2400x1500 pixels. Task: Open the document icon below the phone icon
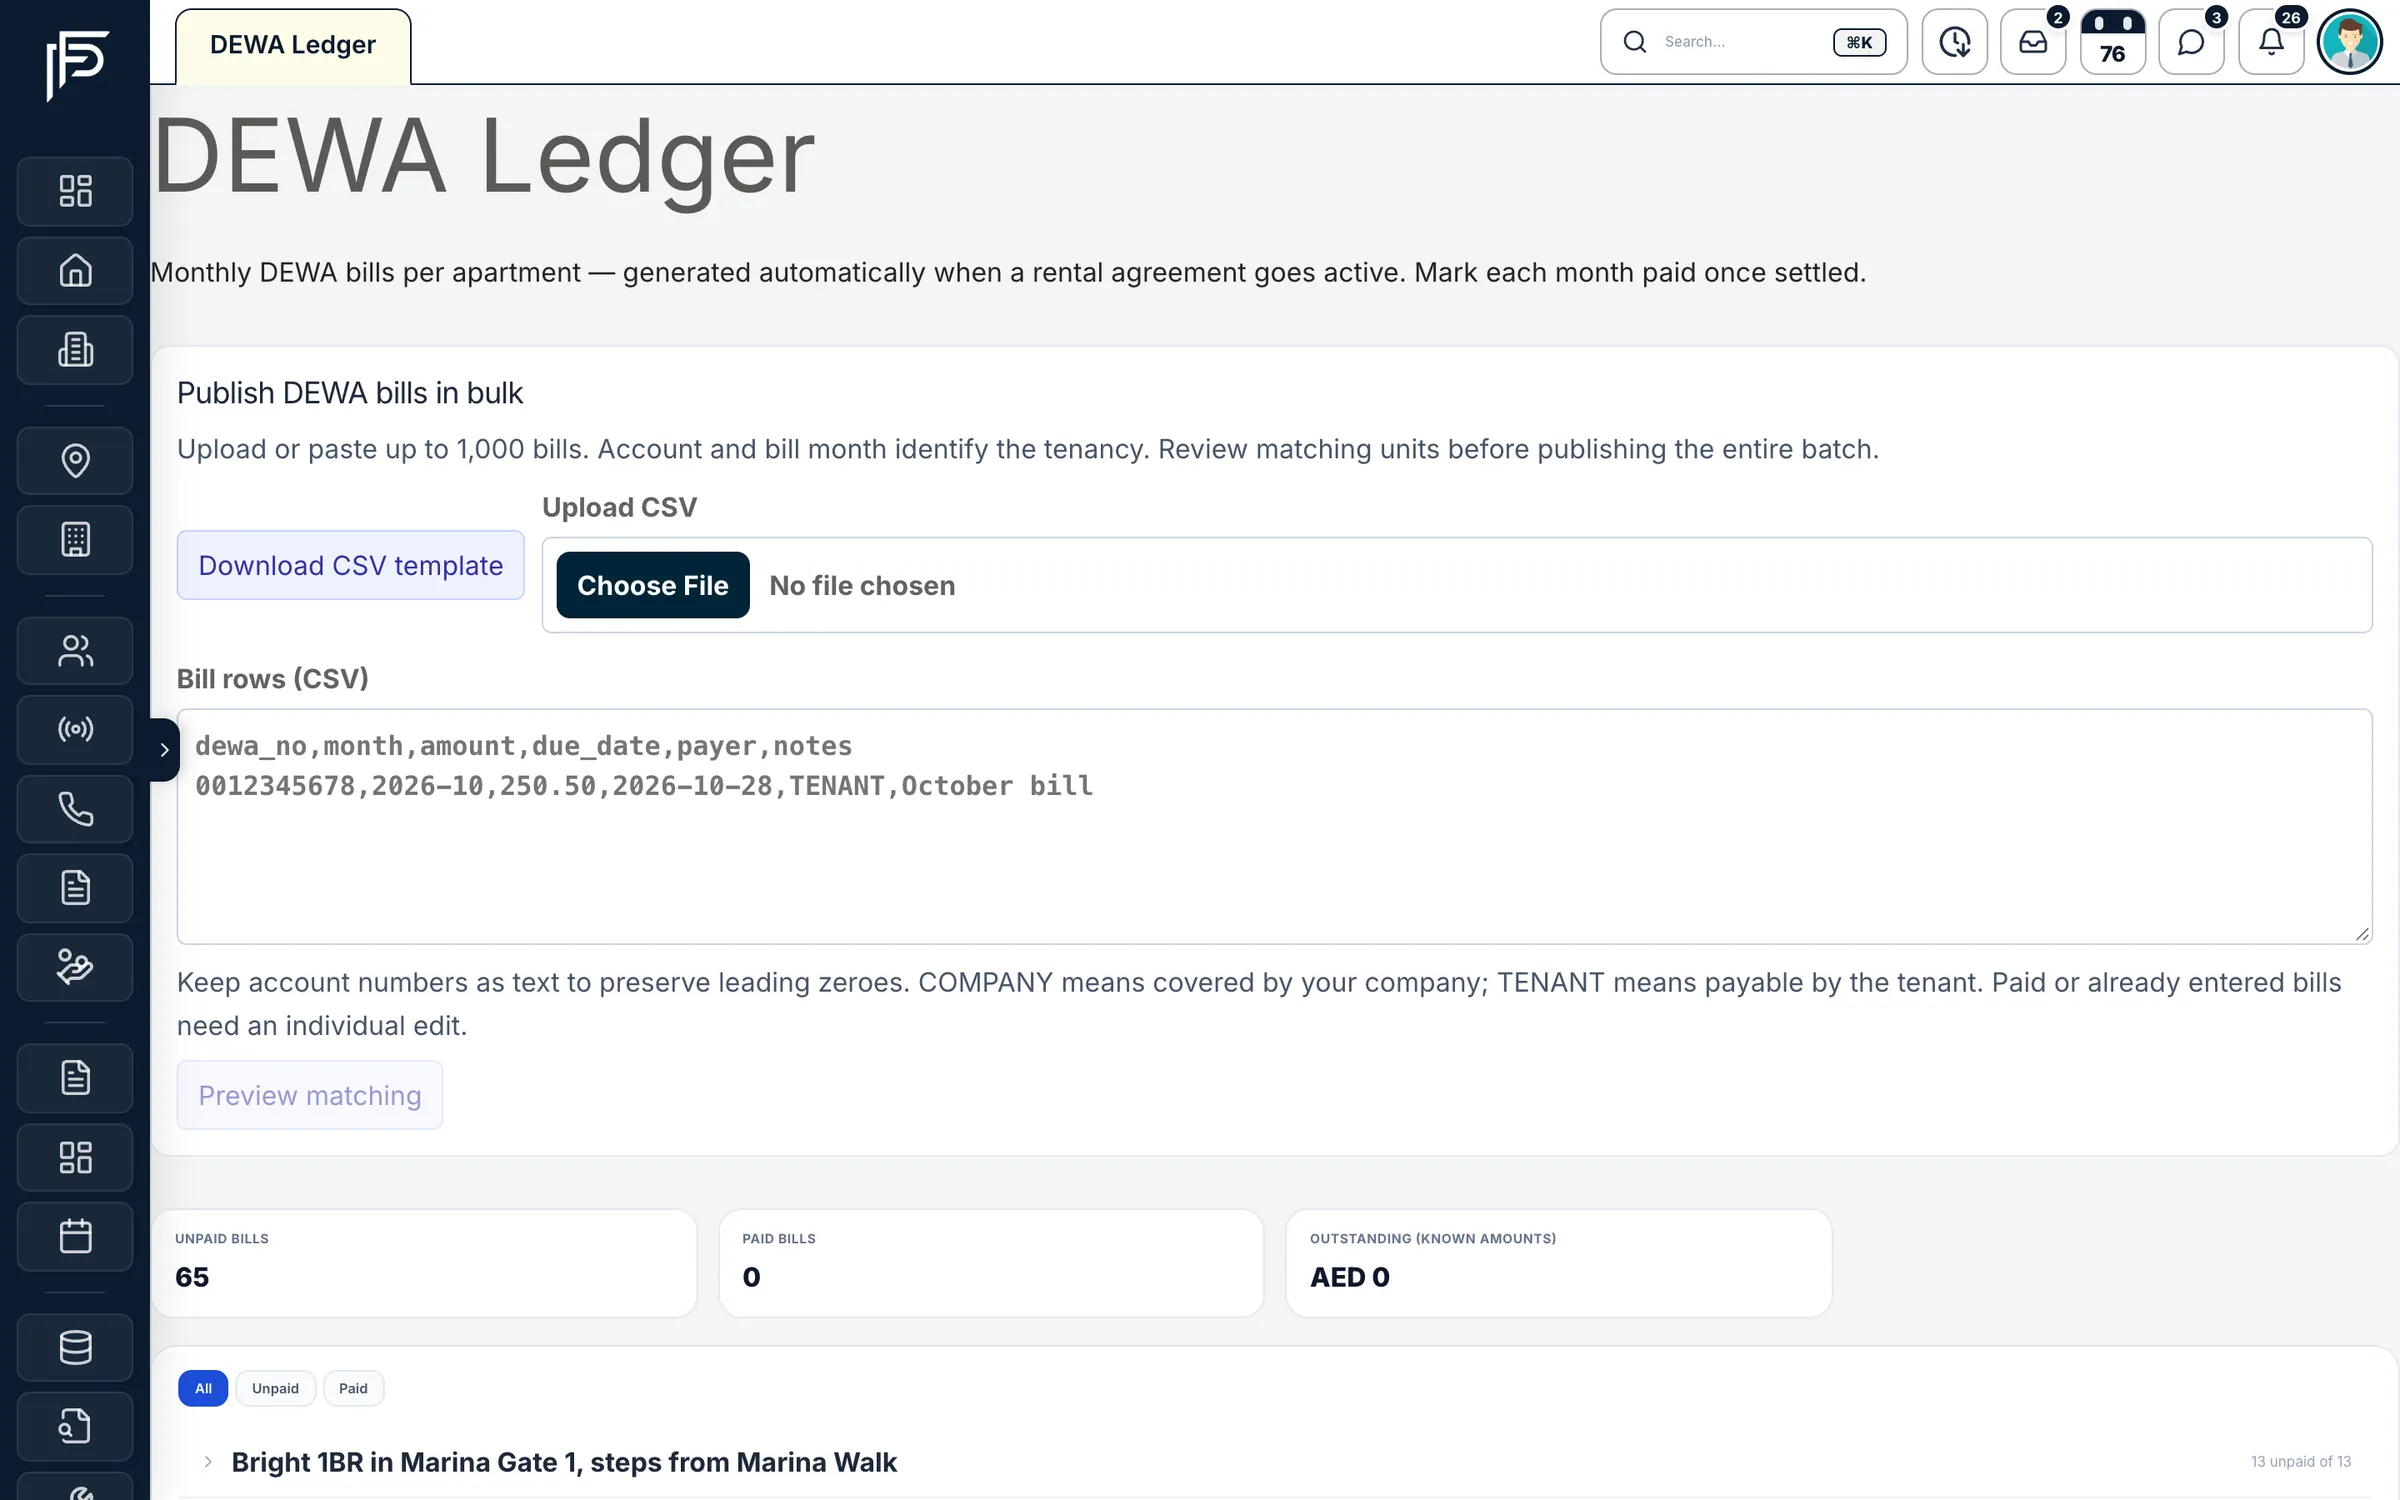pos(75,888)
